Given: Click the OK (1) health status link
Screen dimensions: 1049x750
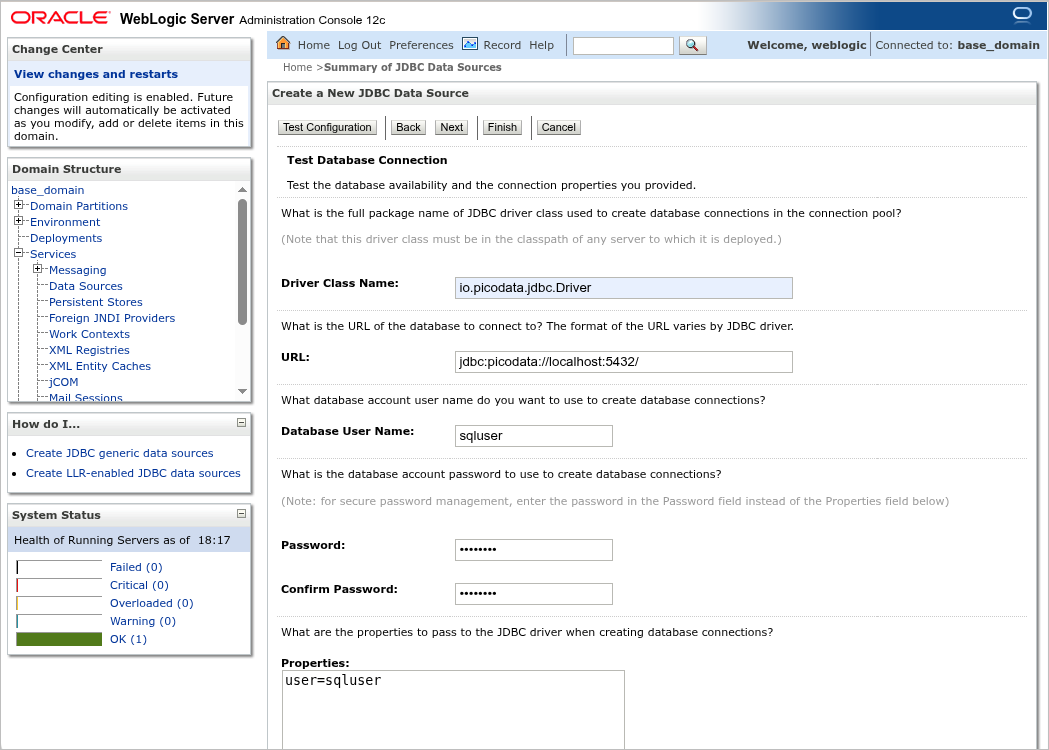Looking at the screenshot, I should point(130,639).
